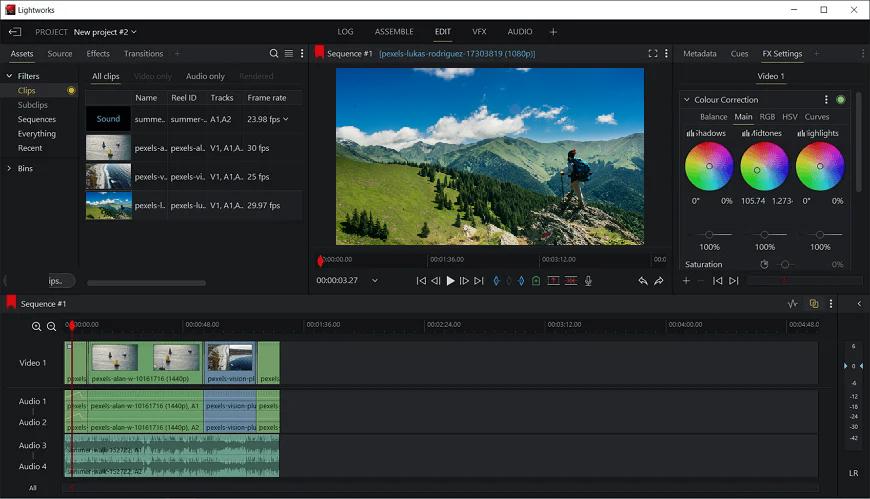Go to next keyframe in FX Settings
Viewport: 870px width, 499px height.
pyautogui.click(x=734, y=281)
